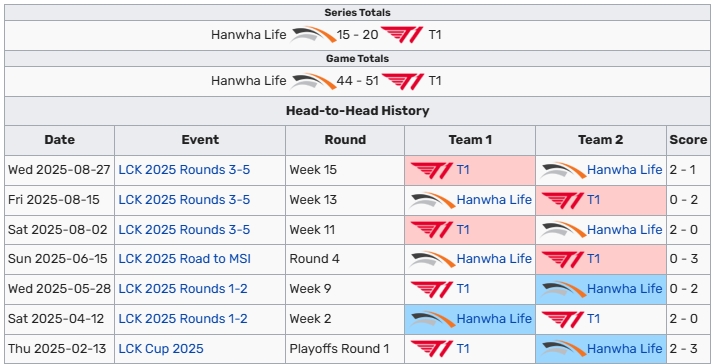
Task: Open the LCK 2025 Rounds 1-2 link for Week 2
Action: pyautogui.click(x=183, y=319)
